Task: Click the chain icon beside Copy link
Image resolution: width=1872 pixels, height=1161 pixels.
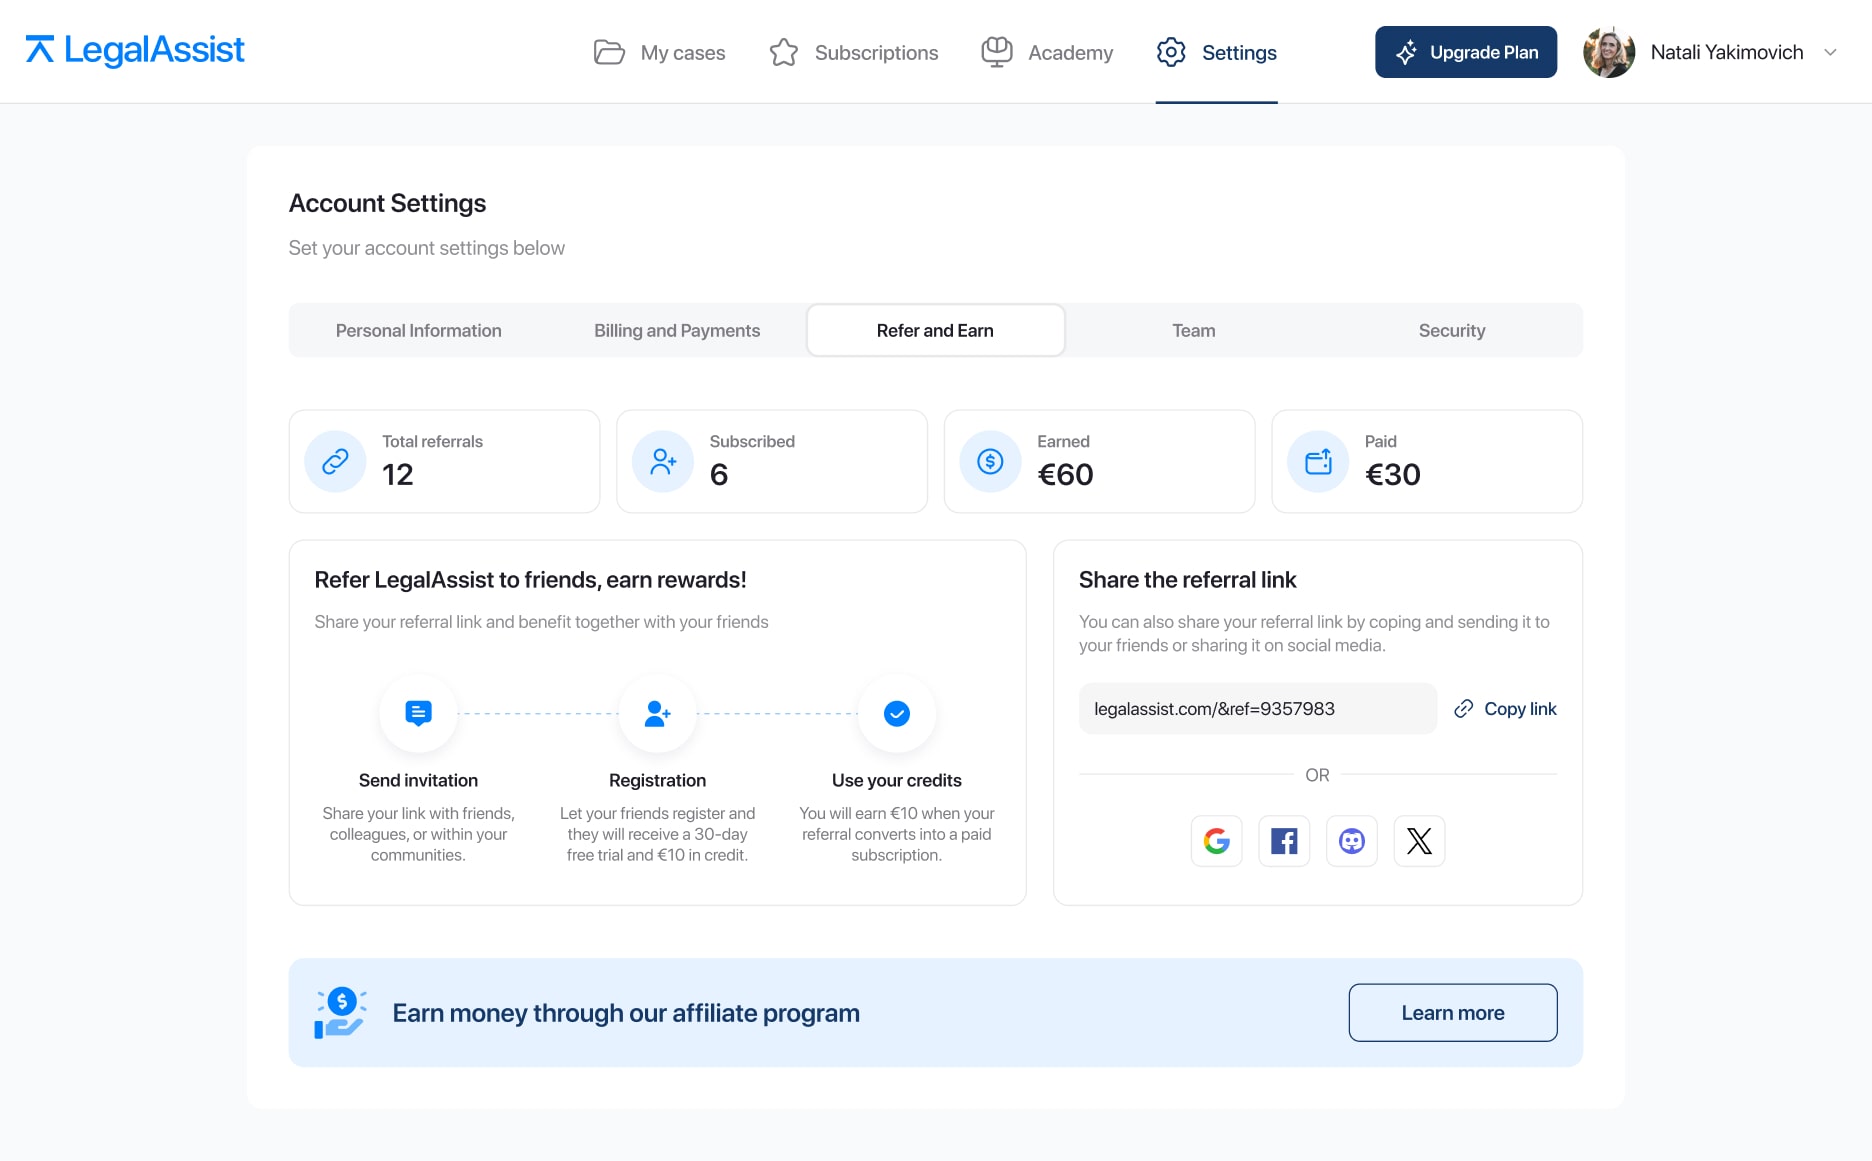Action: [1463, 708]
